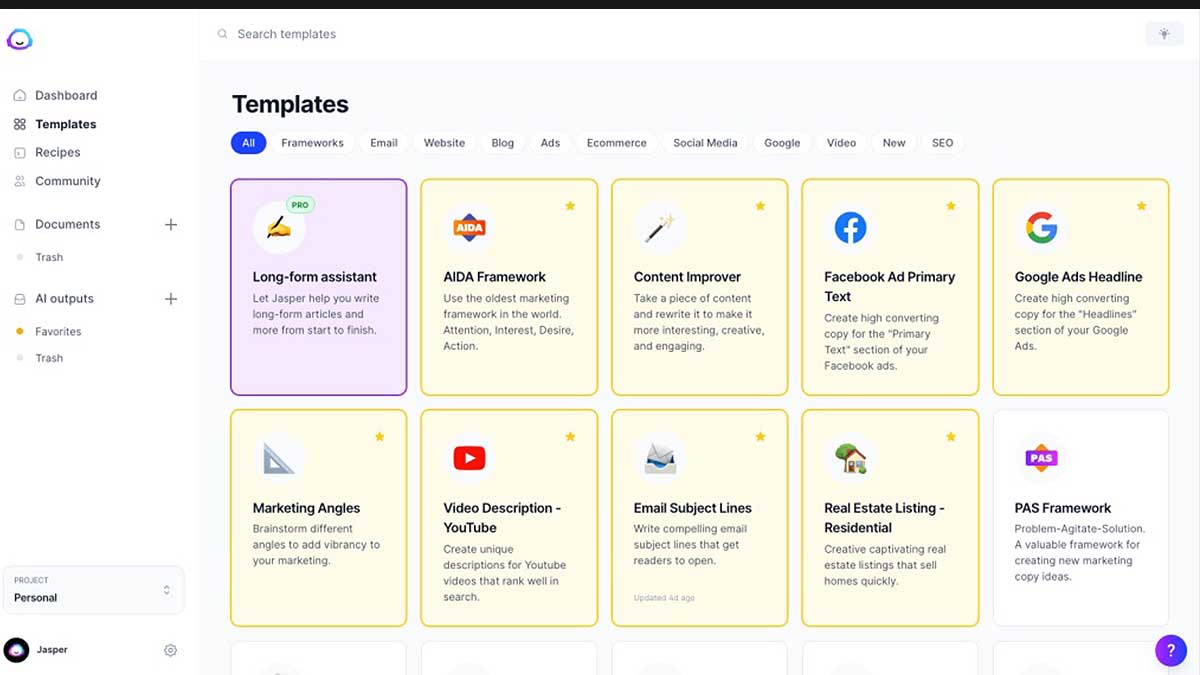This screenshot has height=675, width=1200.
Task: Expand the AI outputs section
Action: click(64, 299)
